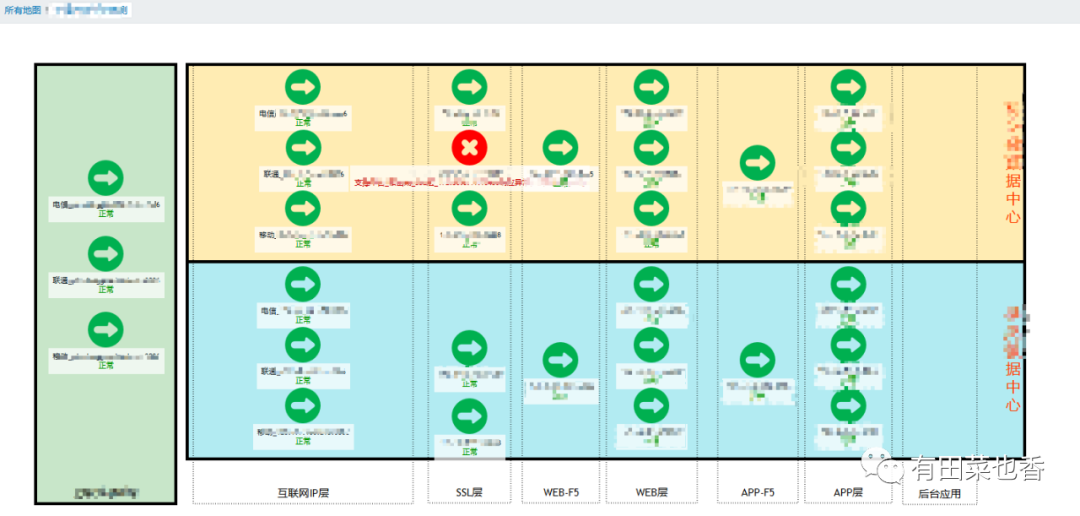Click middle APP layer node in yellow zone
Image resolution: width=1080 pixels, height=516 pixels.
pyautogui.click(x=849, y=147)
